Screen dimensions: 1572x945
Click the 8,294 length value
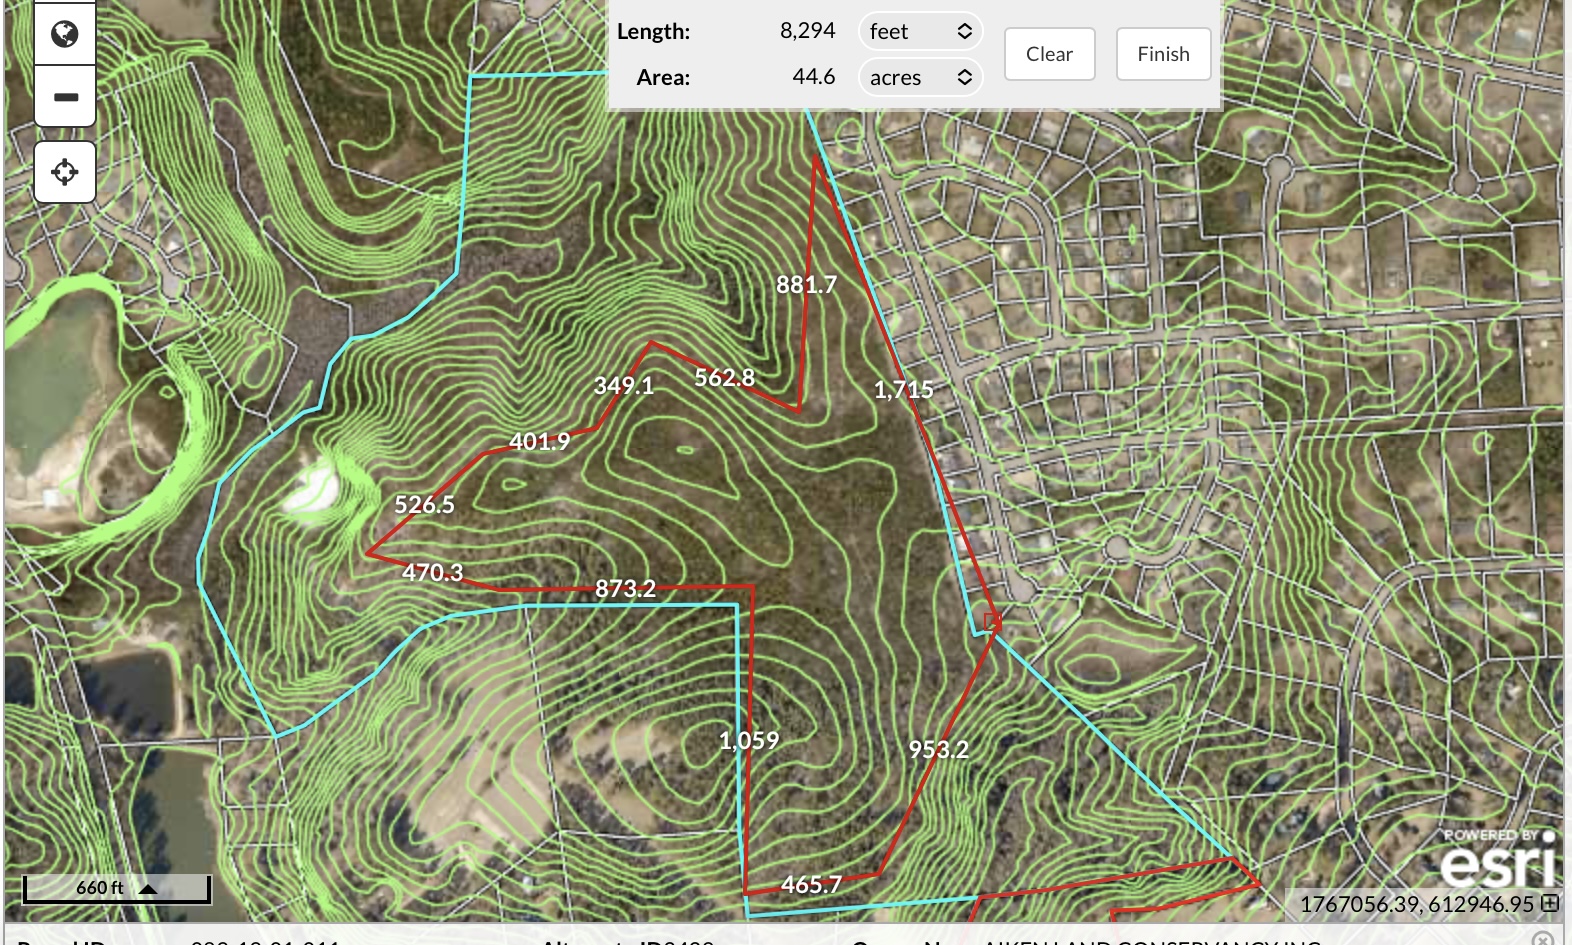(x=807, y=31)
